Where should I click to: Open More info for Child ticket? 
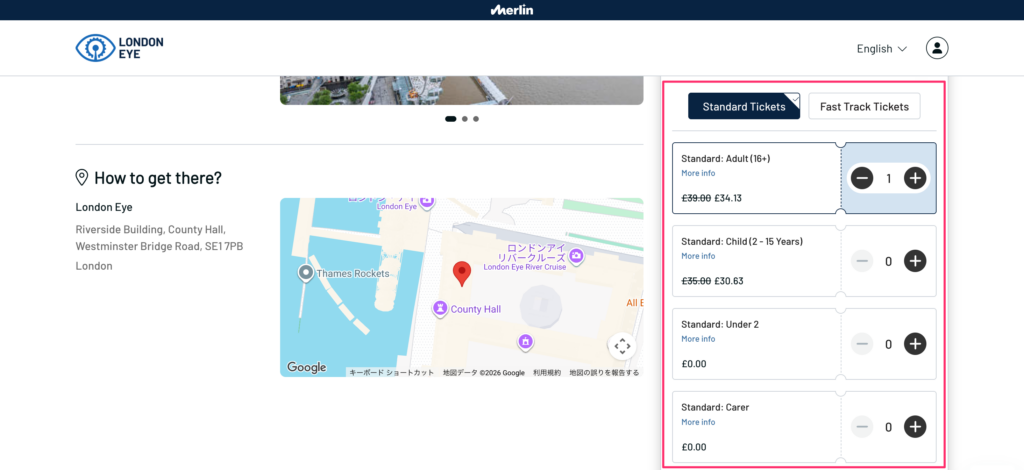point(698,256)
